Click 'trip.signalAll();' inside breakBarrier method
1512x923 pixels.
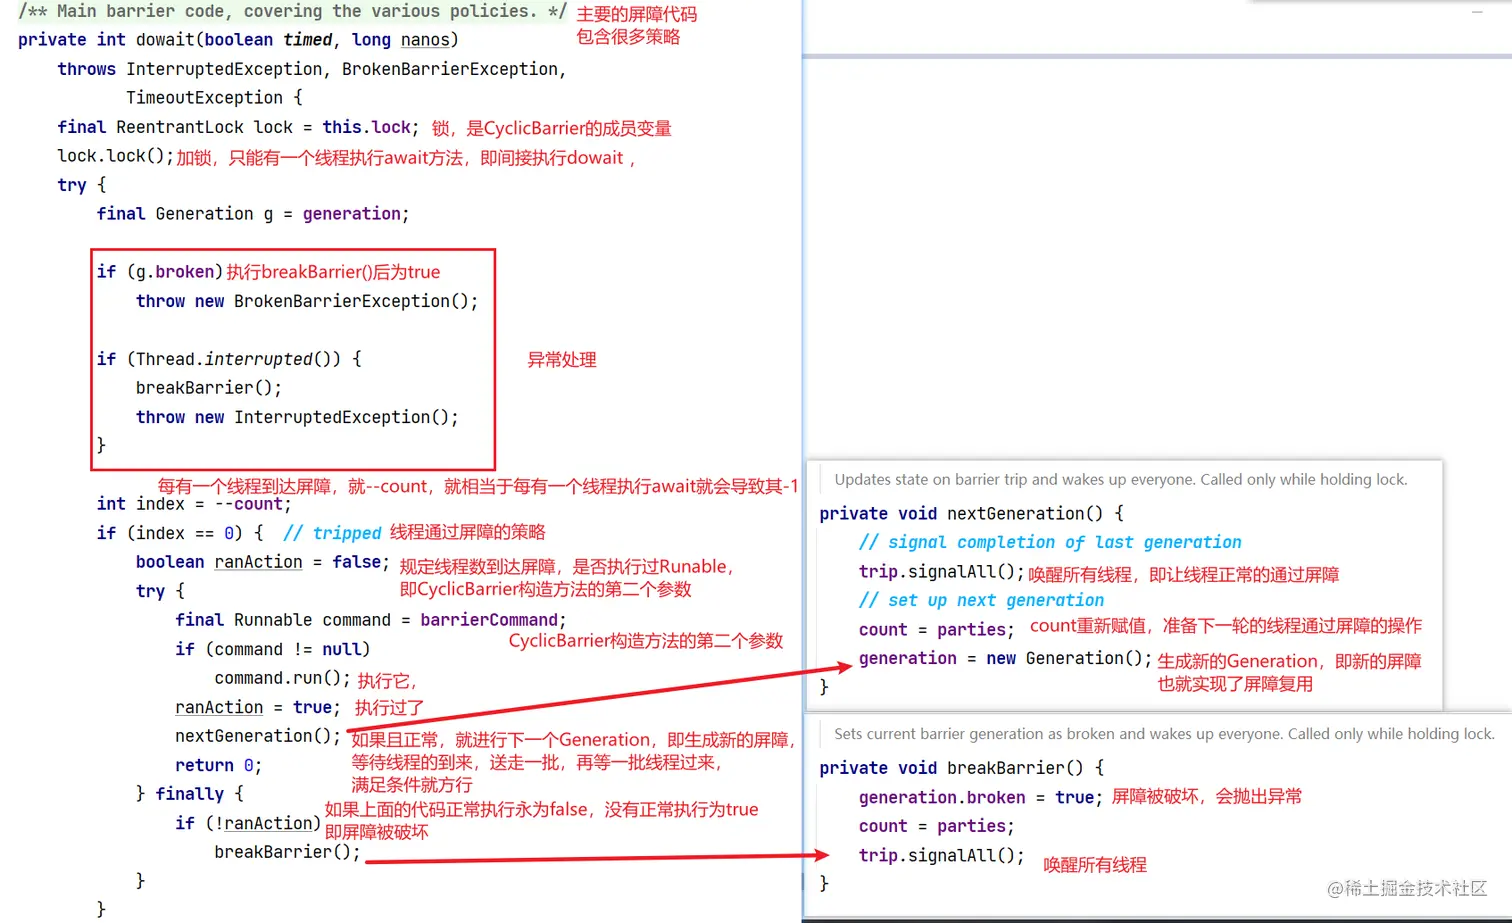coord(942,855)
